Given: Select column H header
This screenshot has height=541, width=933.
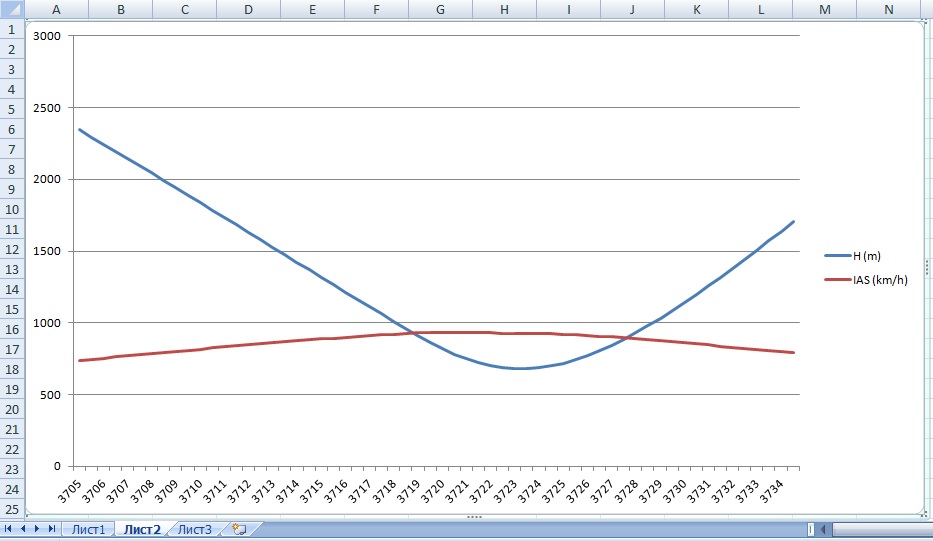Looking at the screenshot, I should pos(504,10).
